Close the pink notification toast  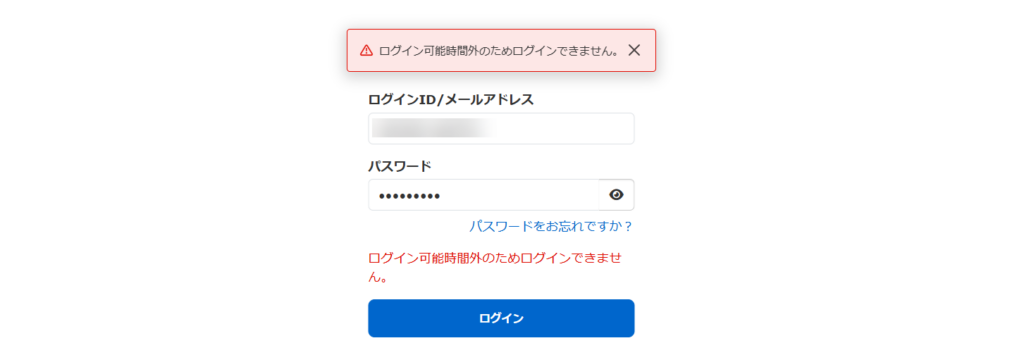coord(633,50)
